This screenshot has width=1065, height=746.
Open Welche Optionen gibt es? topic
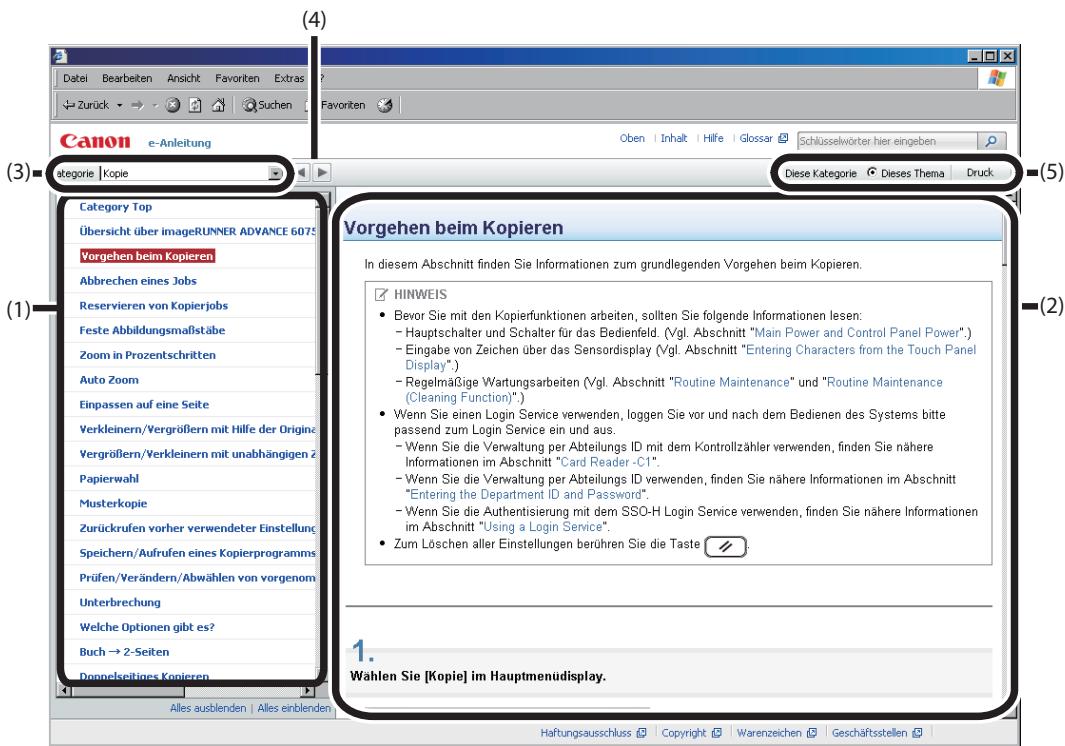(x=147, y=627)
